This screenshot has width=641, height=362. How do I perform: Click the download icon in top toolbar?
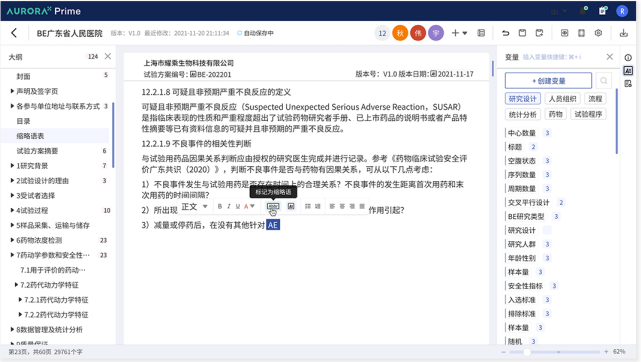pos(623,33)
